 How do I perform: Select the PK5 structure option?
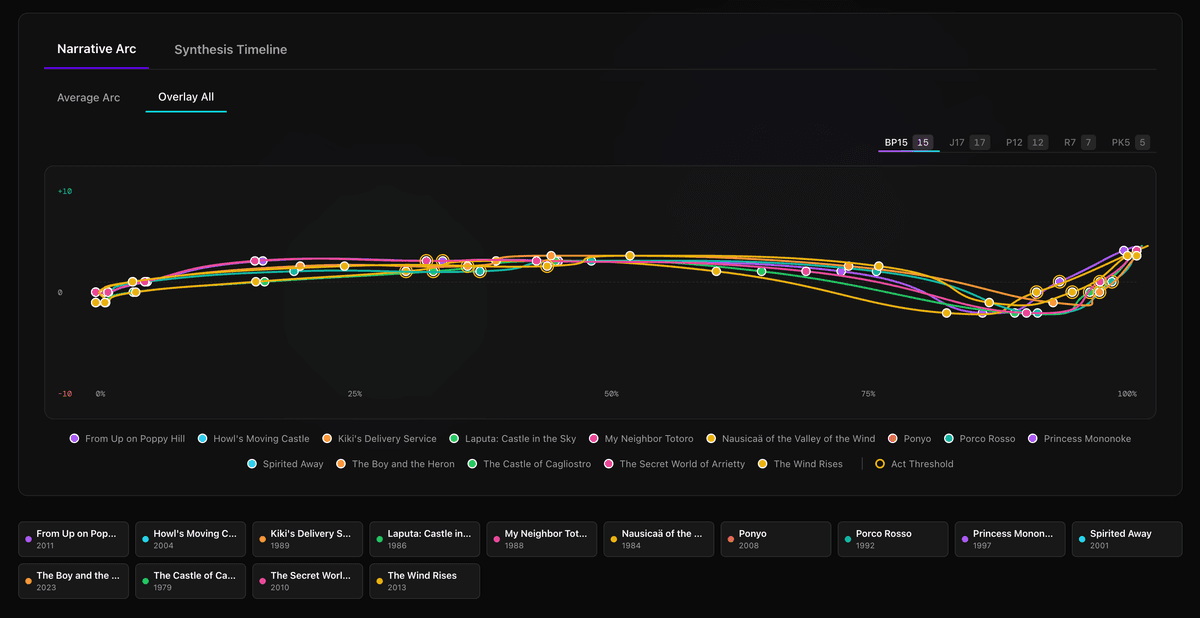pos(1130,142)
